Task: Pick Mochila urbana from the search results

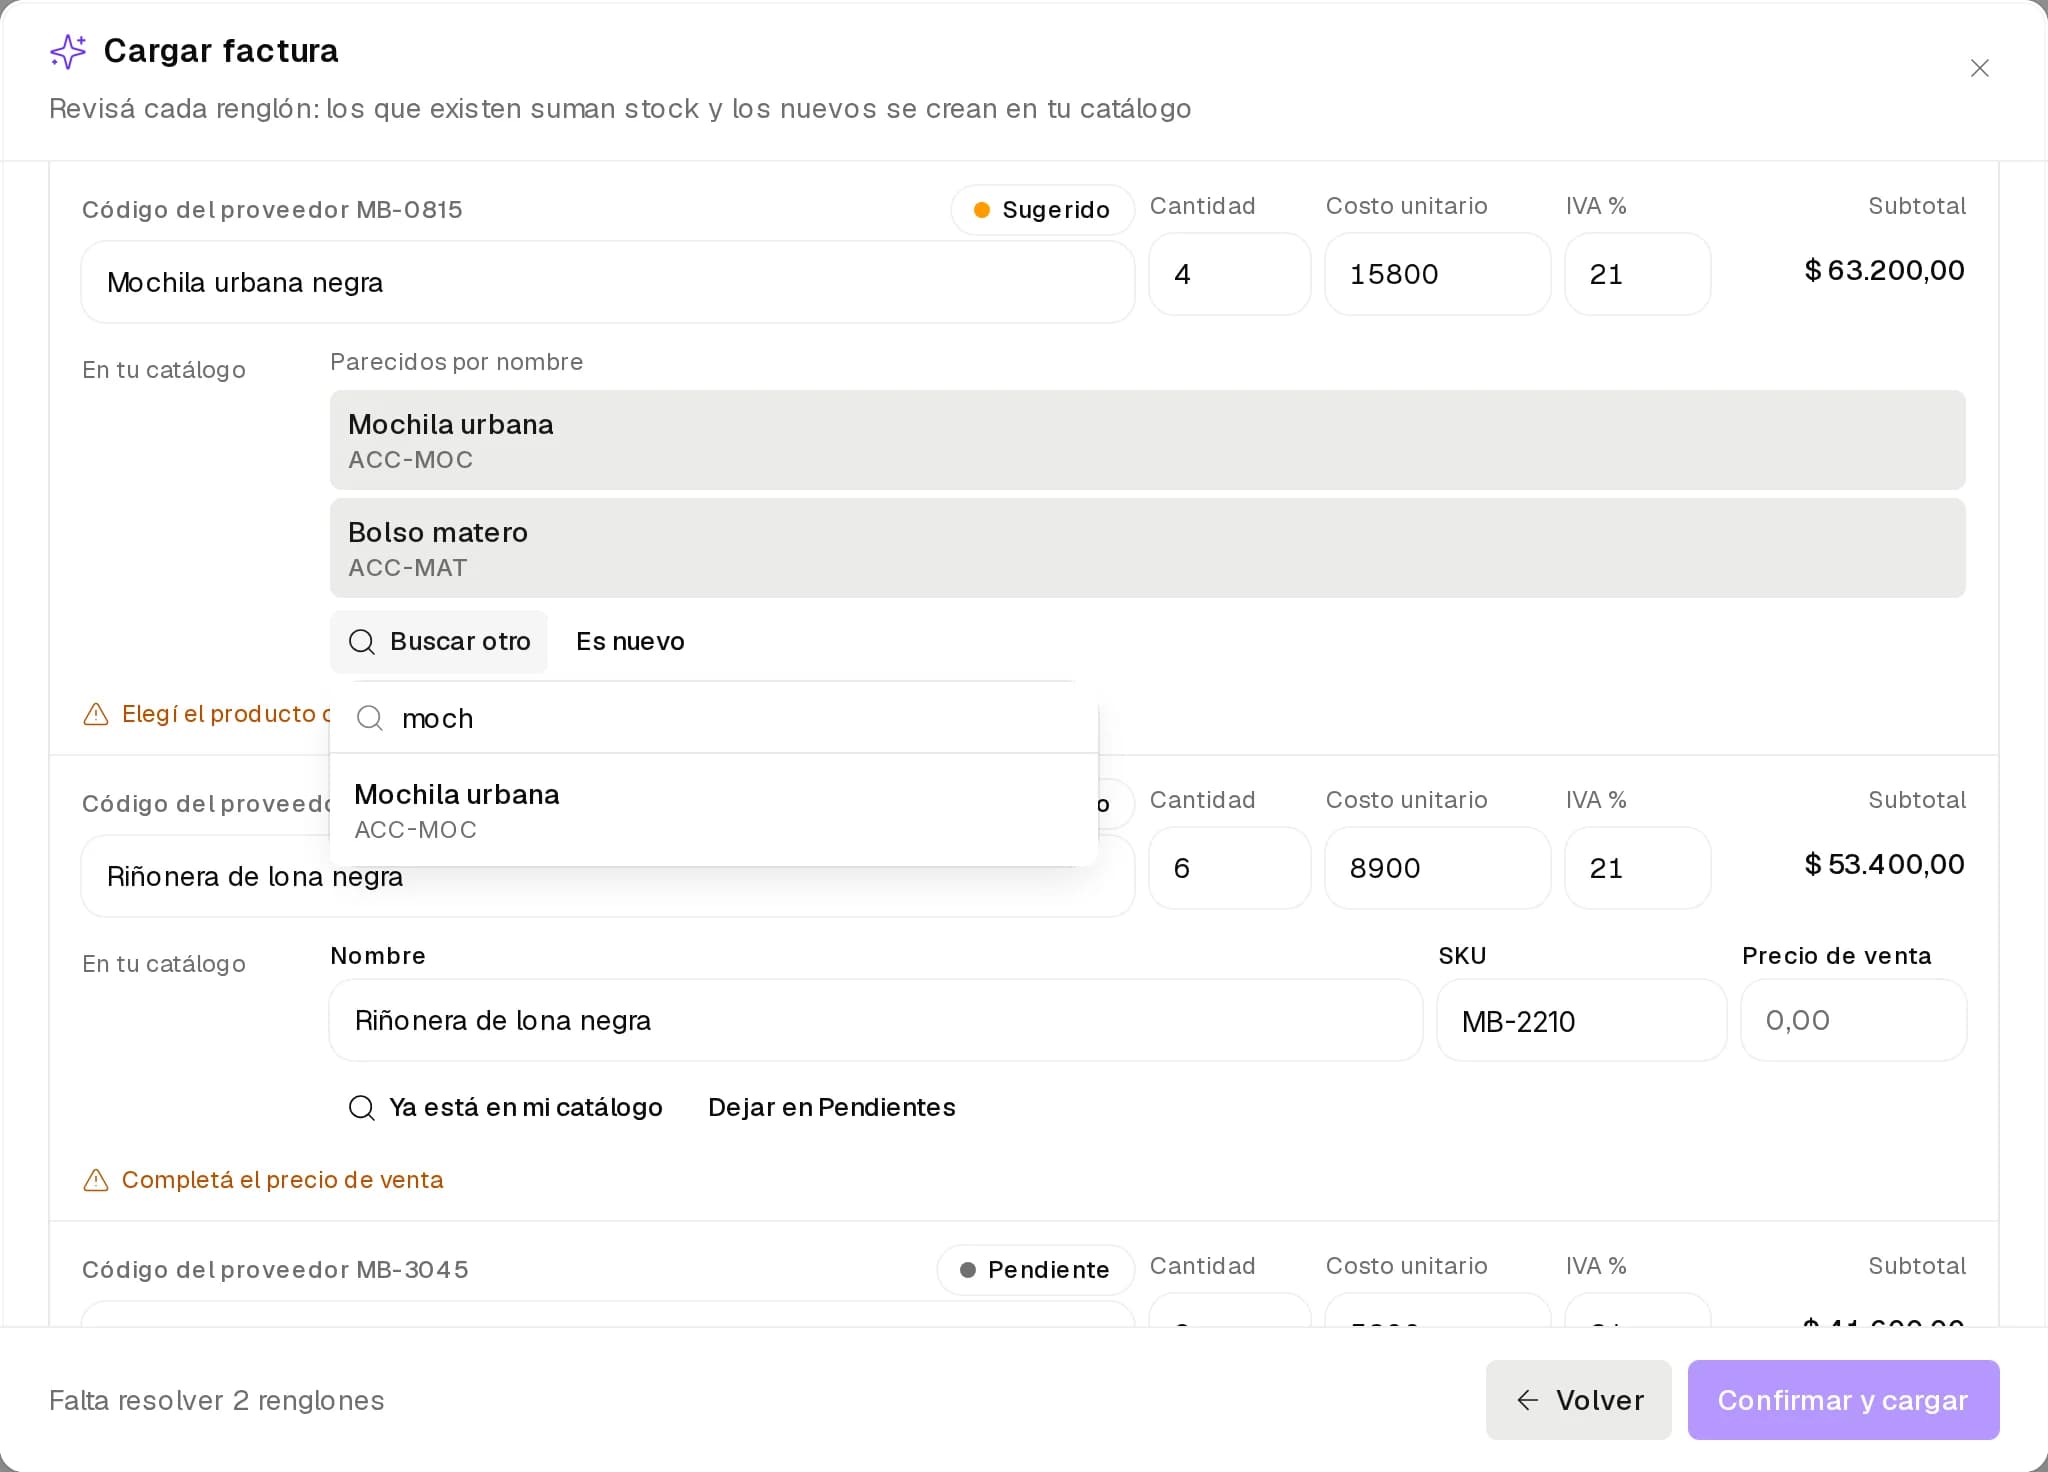Action: coord(714,810)
